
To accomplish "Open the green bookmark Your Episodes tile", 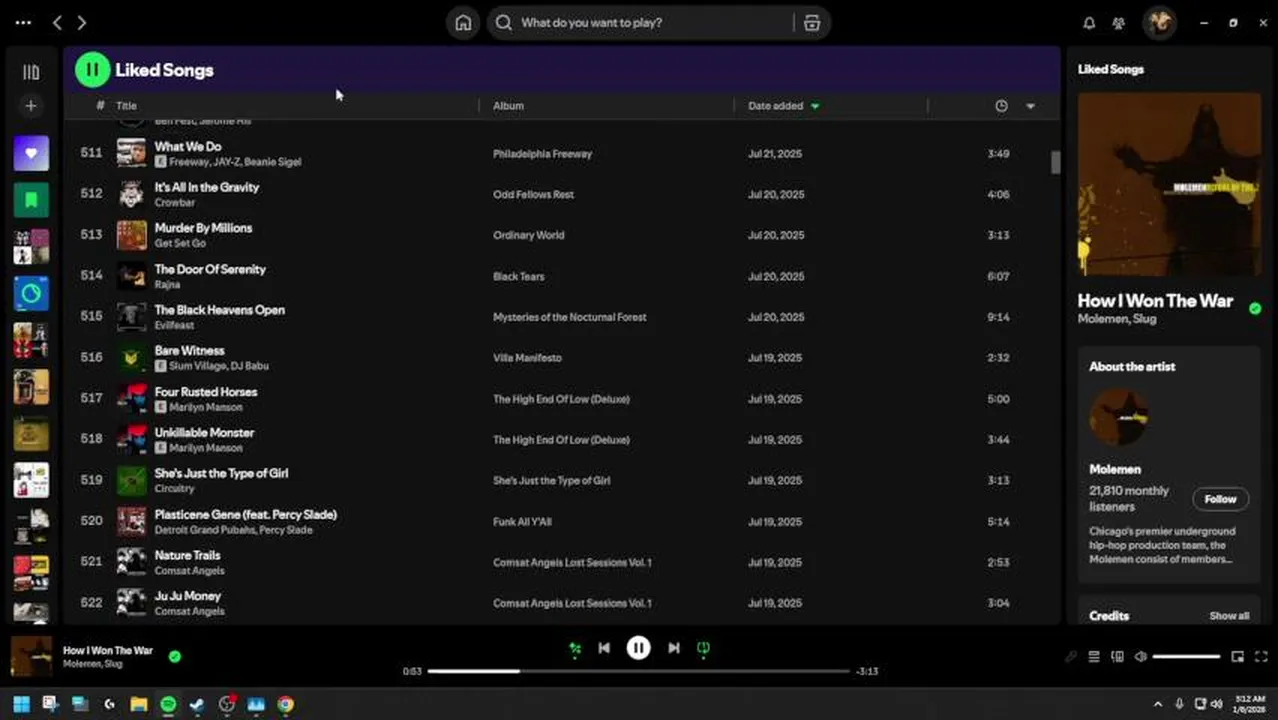I will [x=31, y=200].
